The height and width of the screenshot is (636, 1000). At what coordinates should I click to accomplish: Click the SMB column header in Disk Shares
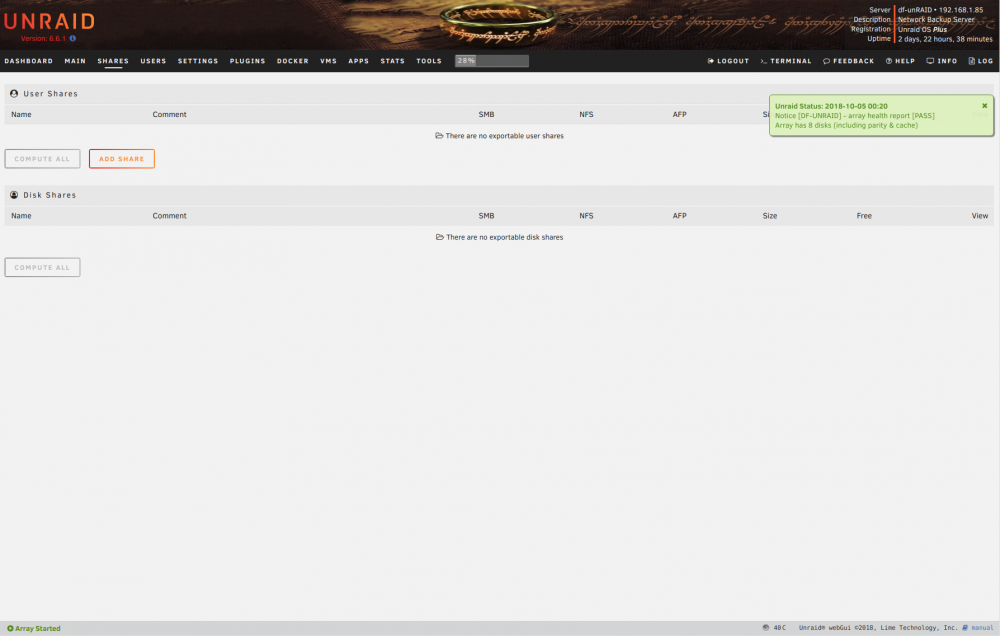tap(487, 216)
